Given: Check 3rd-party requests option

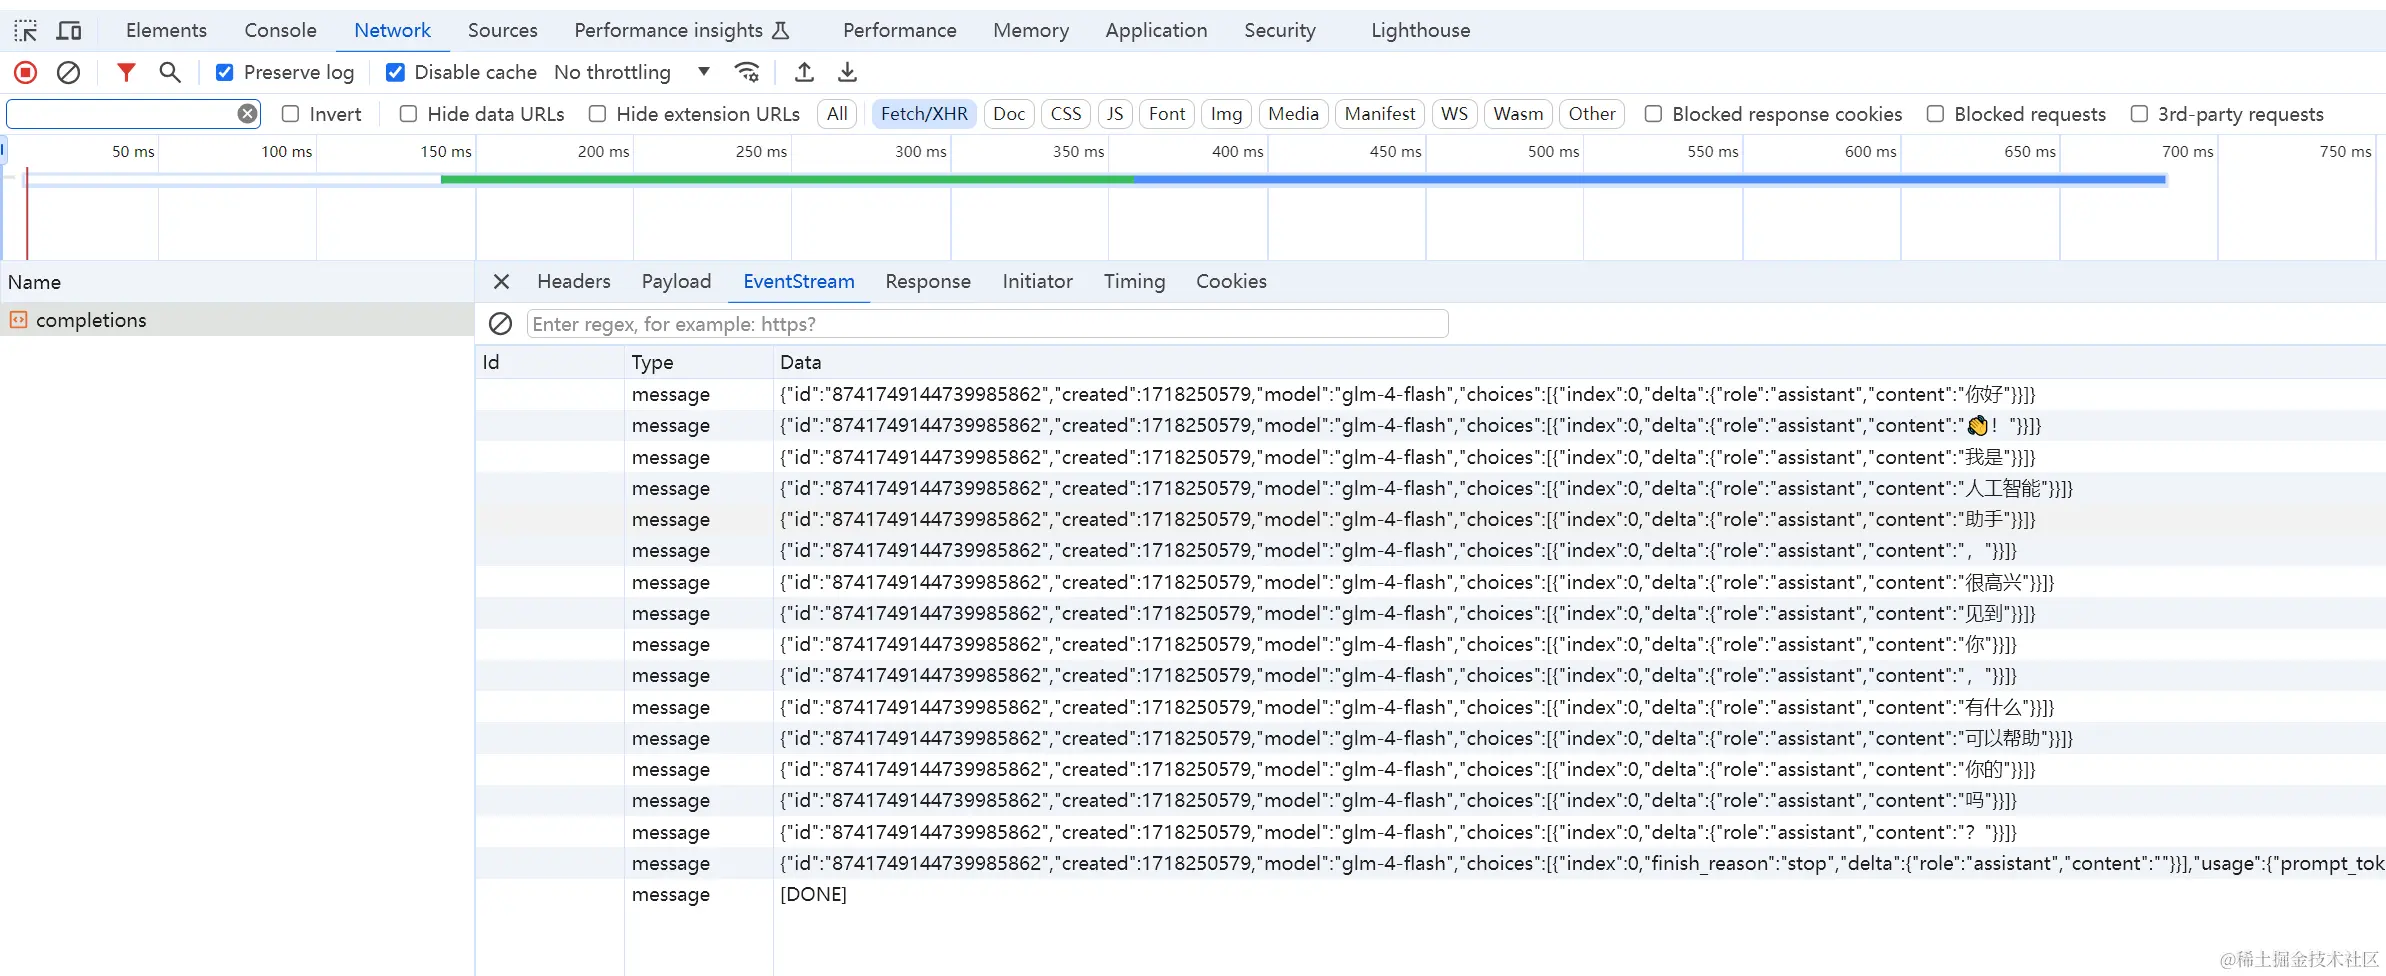Looking at the screenshot, I should (x=2139, y=114).
